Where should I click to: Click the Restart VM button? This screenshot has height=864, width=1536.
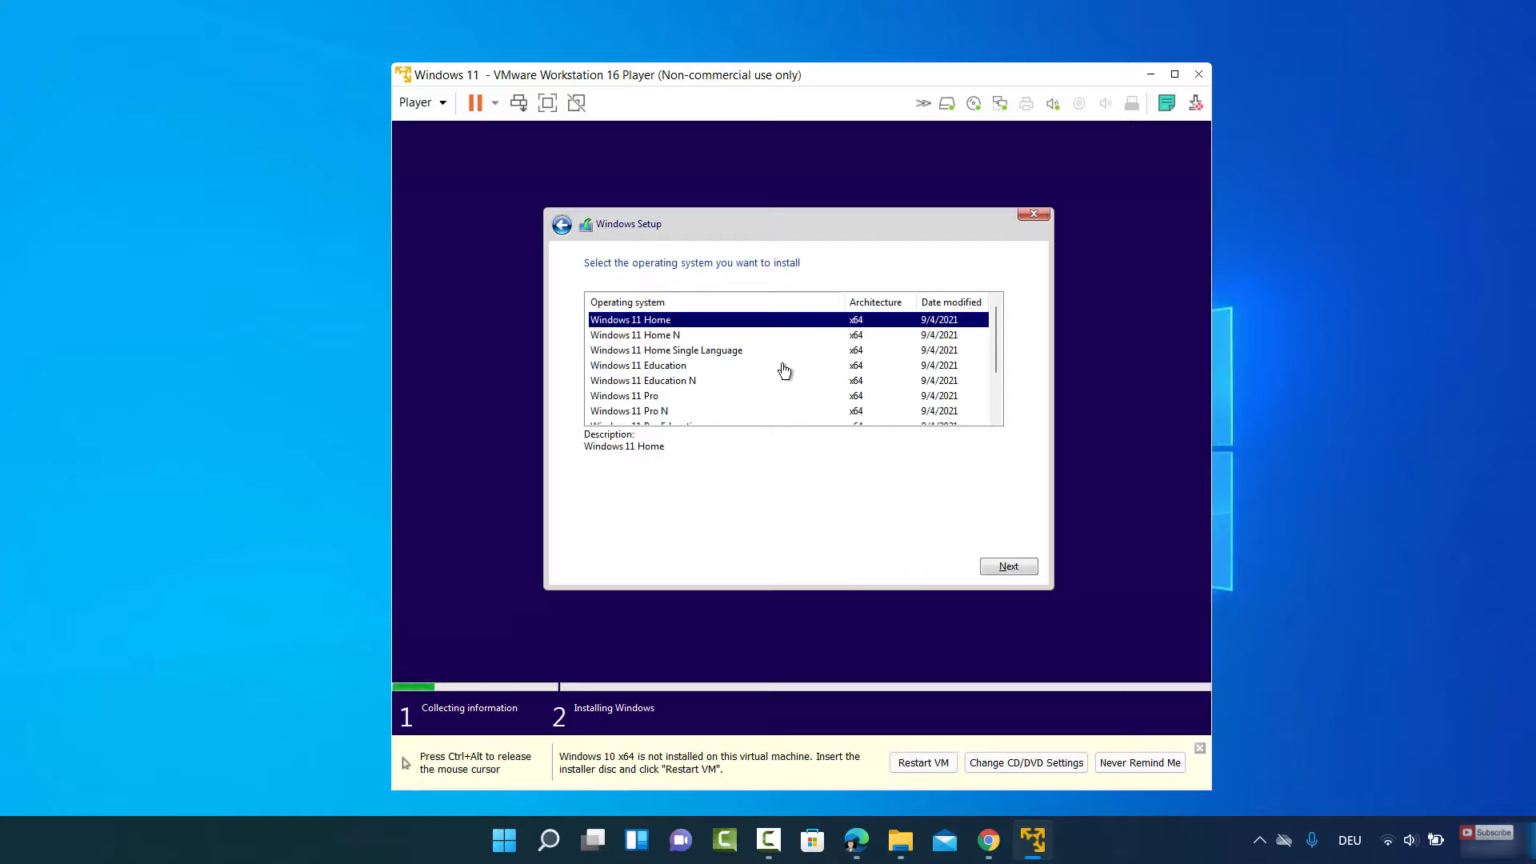pos(923,763)
